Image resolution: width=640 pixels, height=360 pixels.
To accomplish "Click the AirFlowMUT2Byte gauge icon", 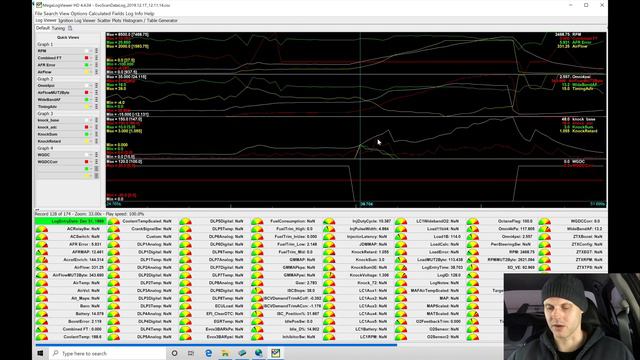I will click(42, 276).
